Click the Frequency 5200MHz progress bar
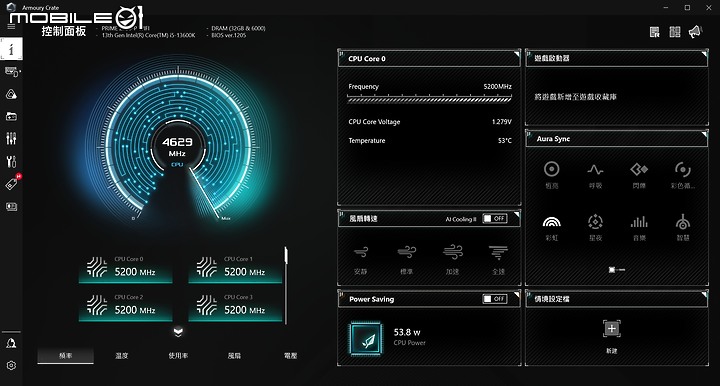This screenshot has height=386, width=720. pos(429,99)
